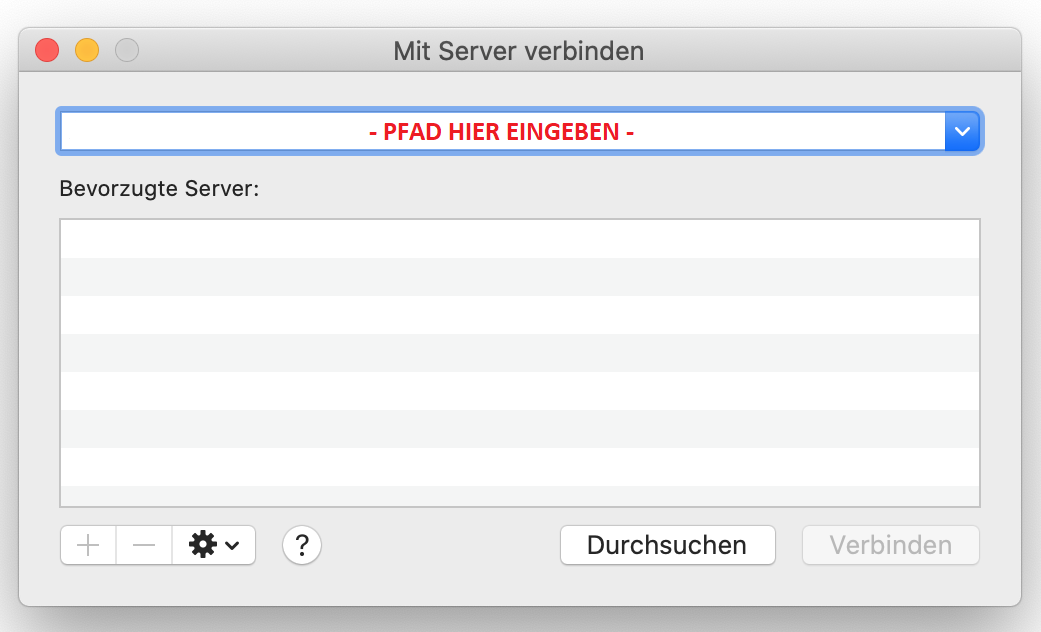Click the Mit Server verbinden title text

(x=518, y=50)
